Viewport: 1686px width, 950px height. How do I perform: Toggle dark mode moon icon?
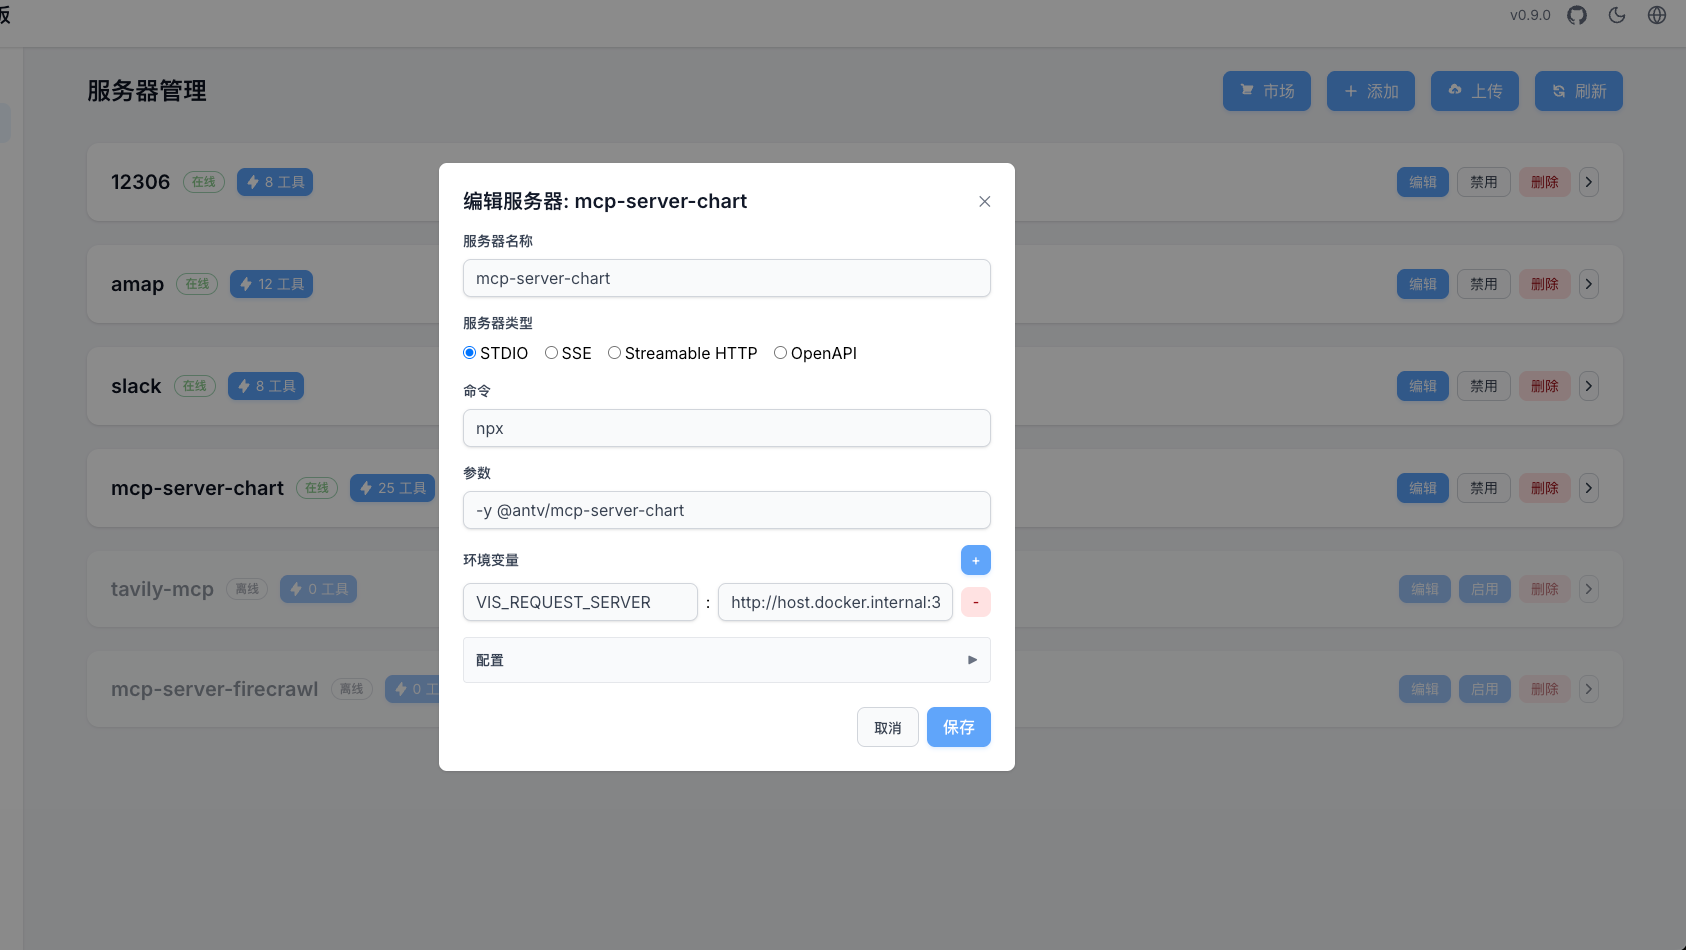tap(1617, 15)
